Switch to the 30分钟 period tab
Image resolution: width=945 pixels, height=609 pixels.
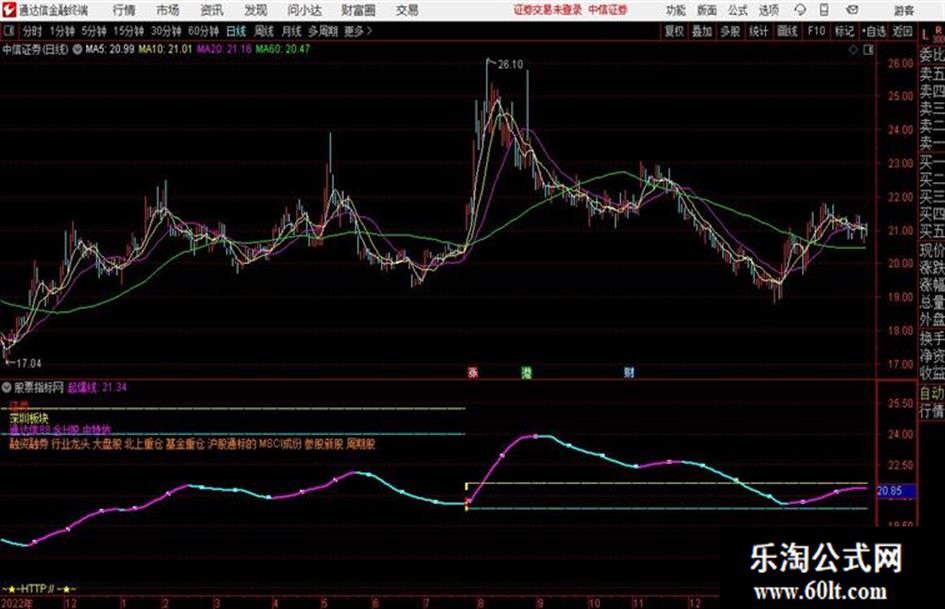166,31
